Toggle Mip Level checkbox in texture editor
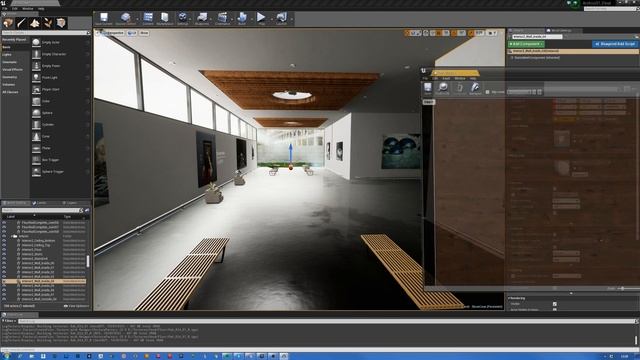 (487, 92)
